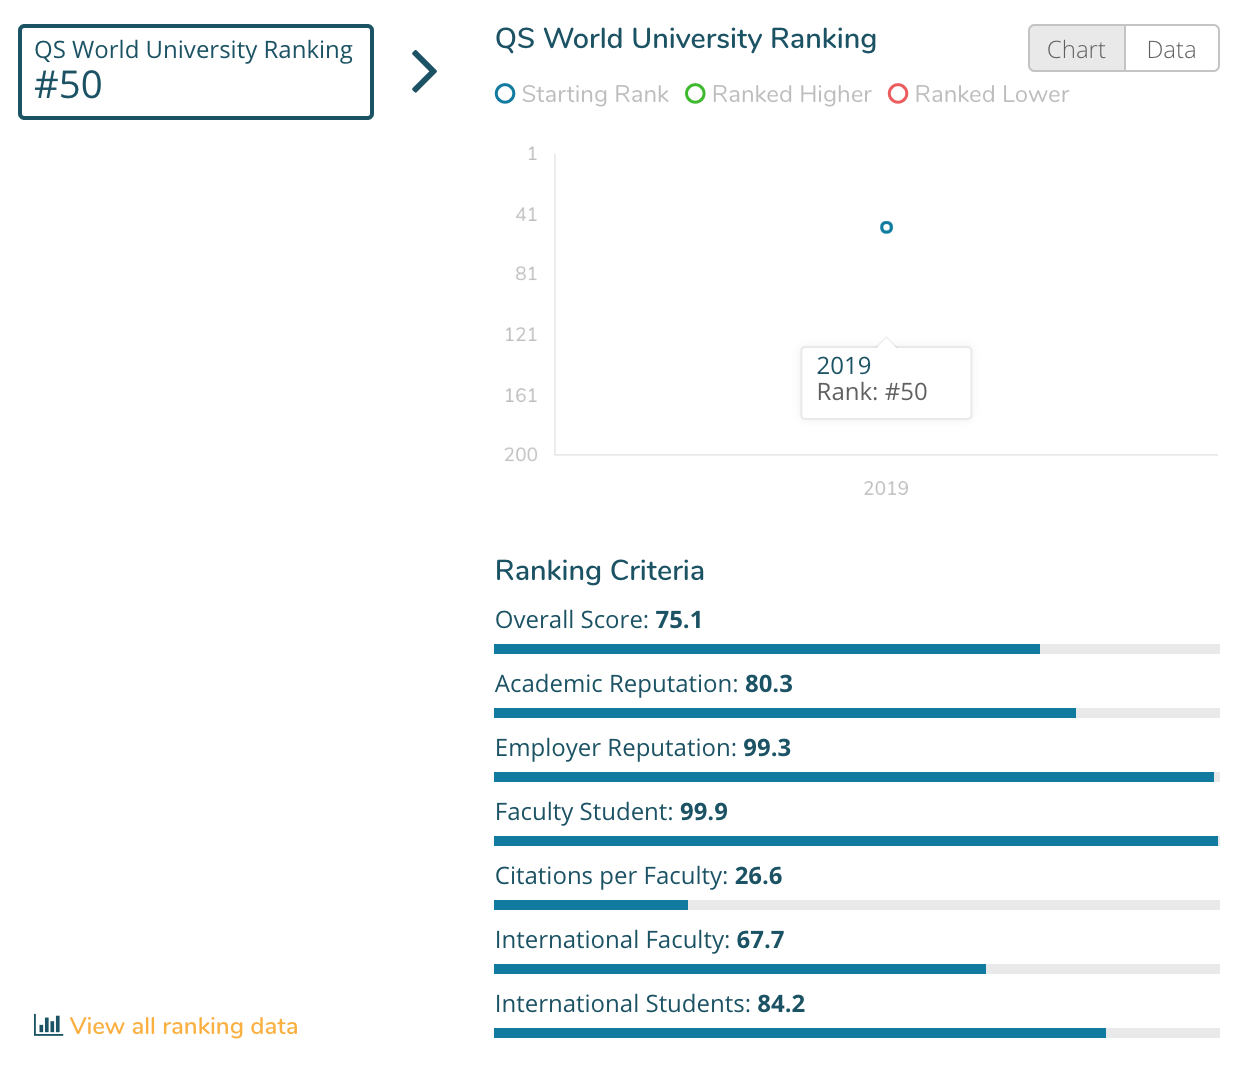This screenshot has width=1256, height=1076.
Task: Click the y-axis label 81
Action: pyautogui.click(x=526, y=274)
